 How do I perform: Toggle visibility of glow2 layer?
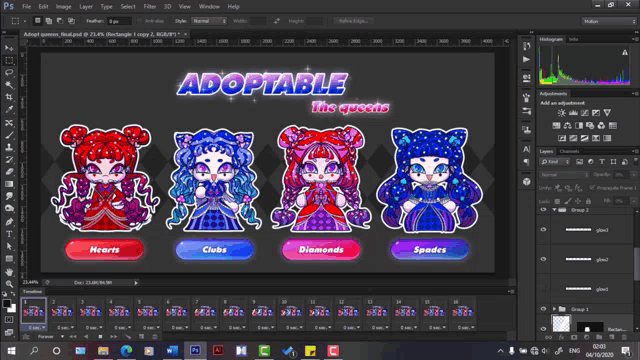[x=543, y=259]
